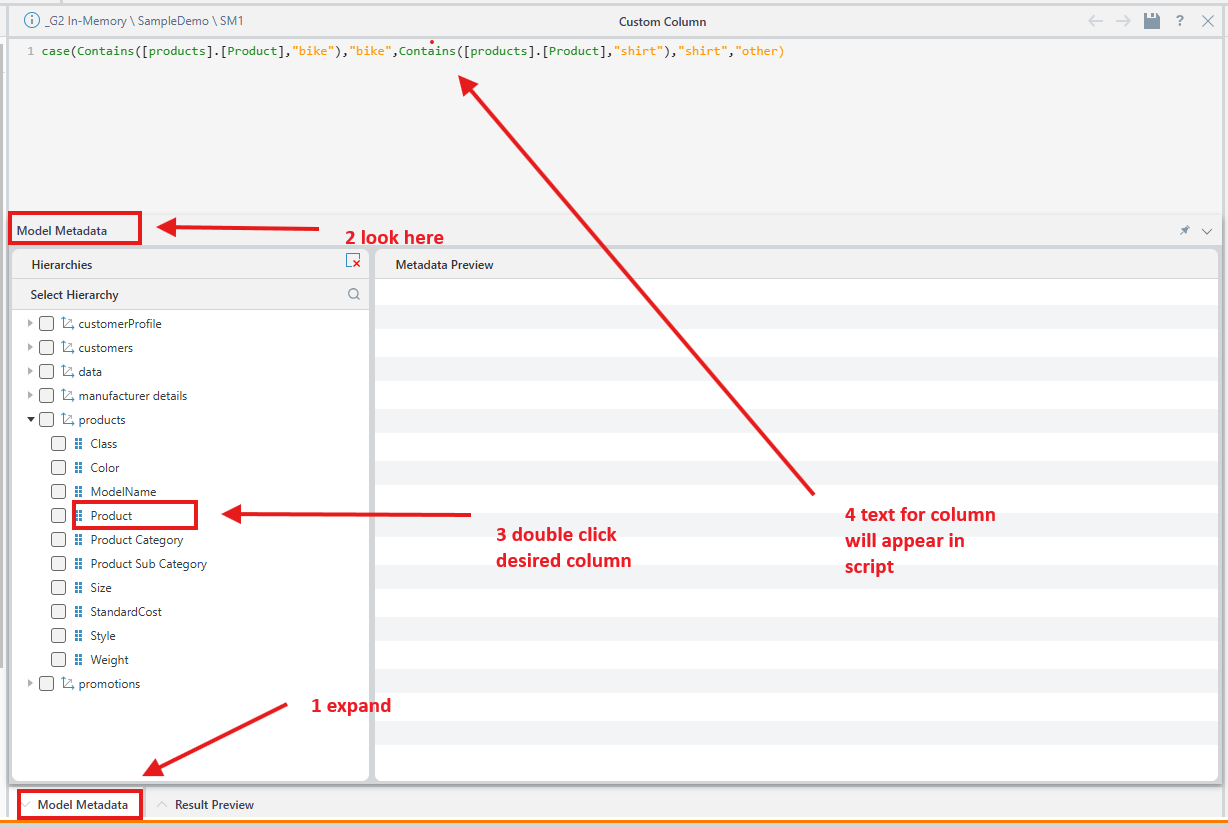Collapse the products tree node

31,420
